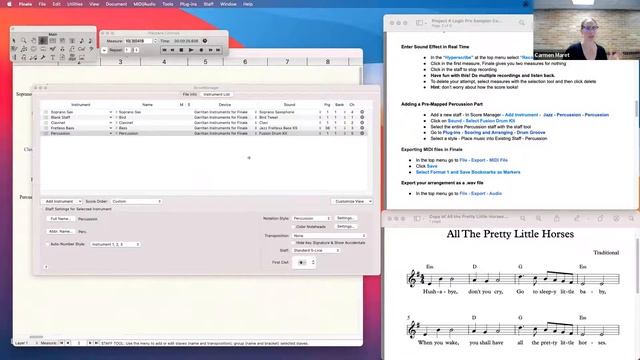Click Measure stepper arrows in Playback Controls
640x360 pixels.
click(x=156, y=41)
